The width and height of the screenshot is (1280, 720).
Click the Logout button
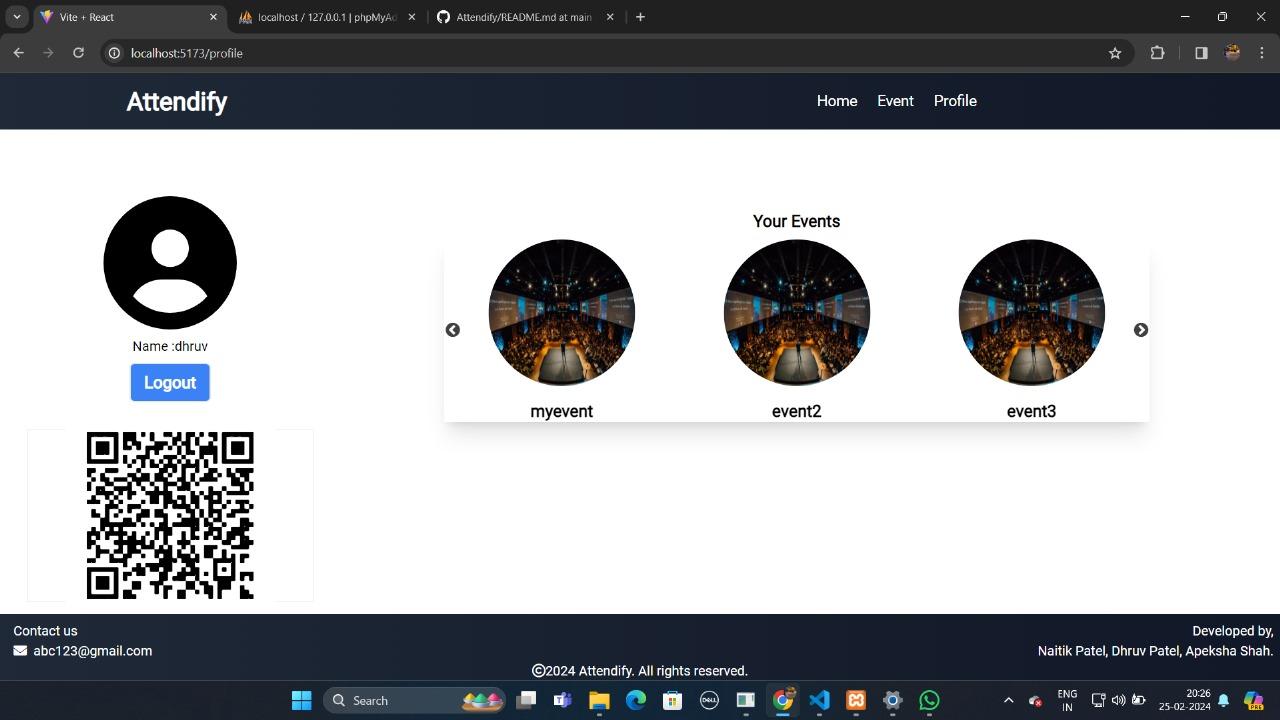pos(170,382)
